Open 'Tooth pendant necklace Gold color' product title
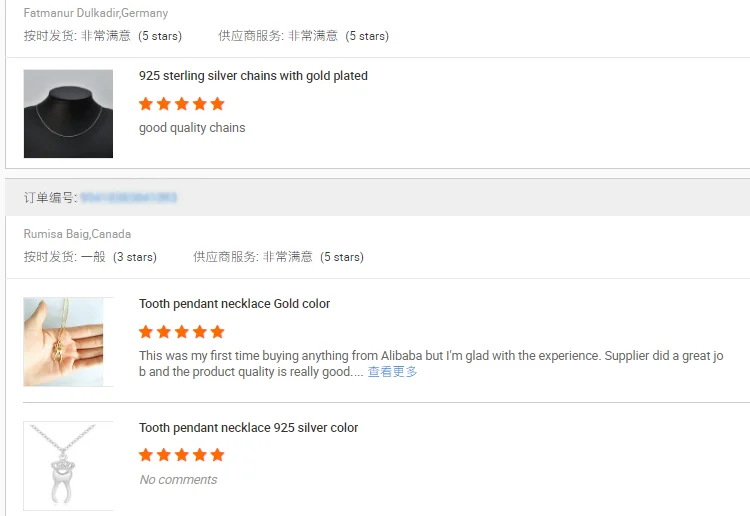The width and height of the screenshot is (750, 516). coord(234,304)
